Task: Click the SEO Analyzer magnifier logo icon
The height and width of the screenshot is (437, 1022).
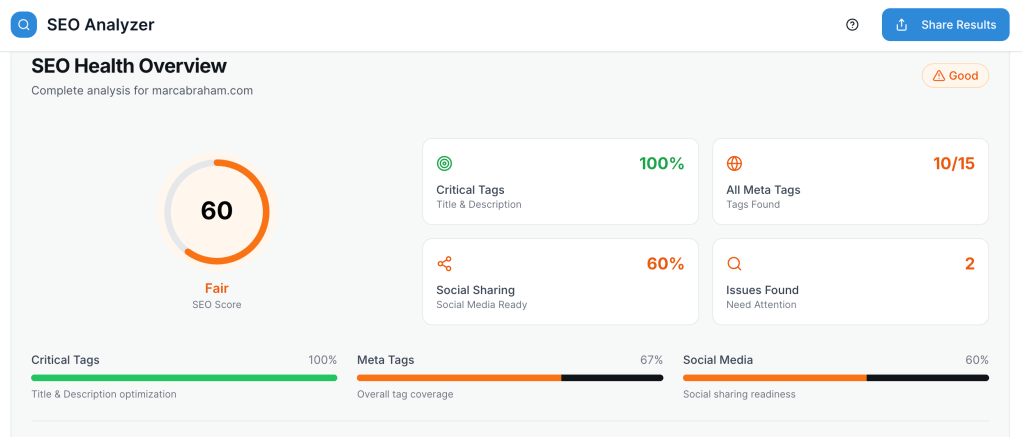Action: point(23,25)
